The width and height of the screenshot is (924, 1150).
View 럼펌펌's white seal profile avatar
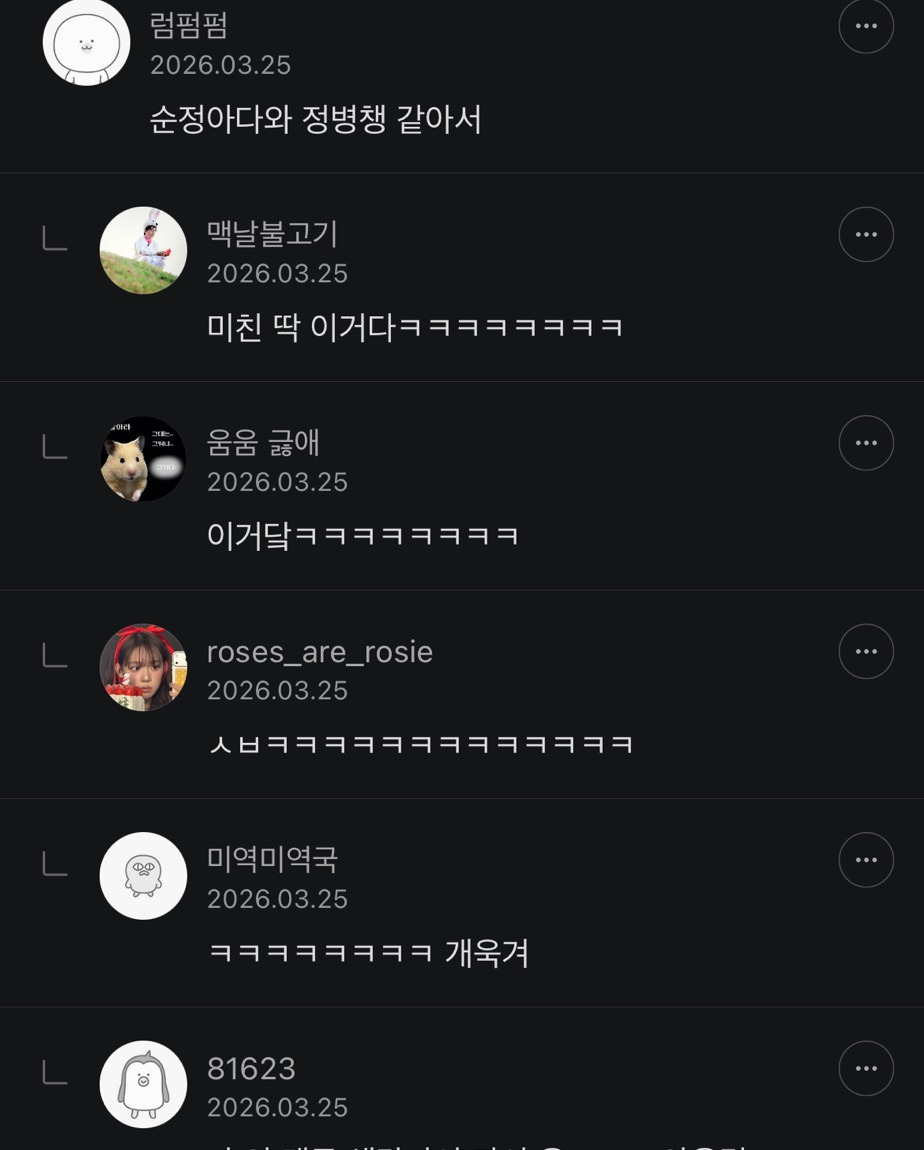click(87, 42)
